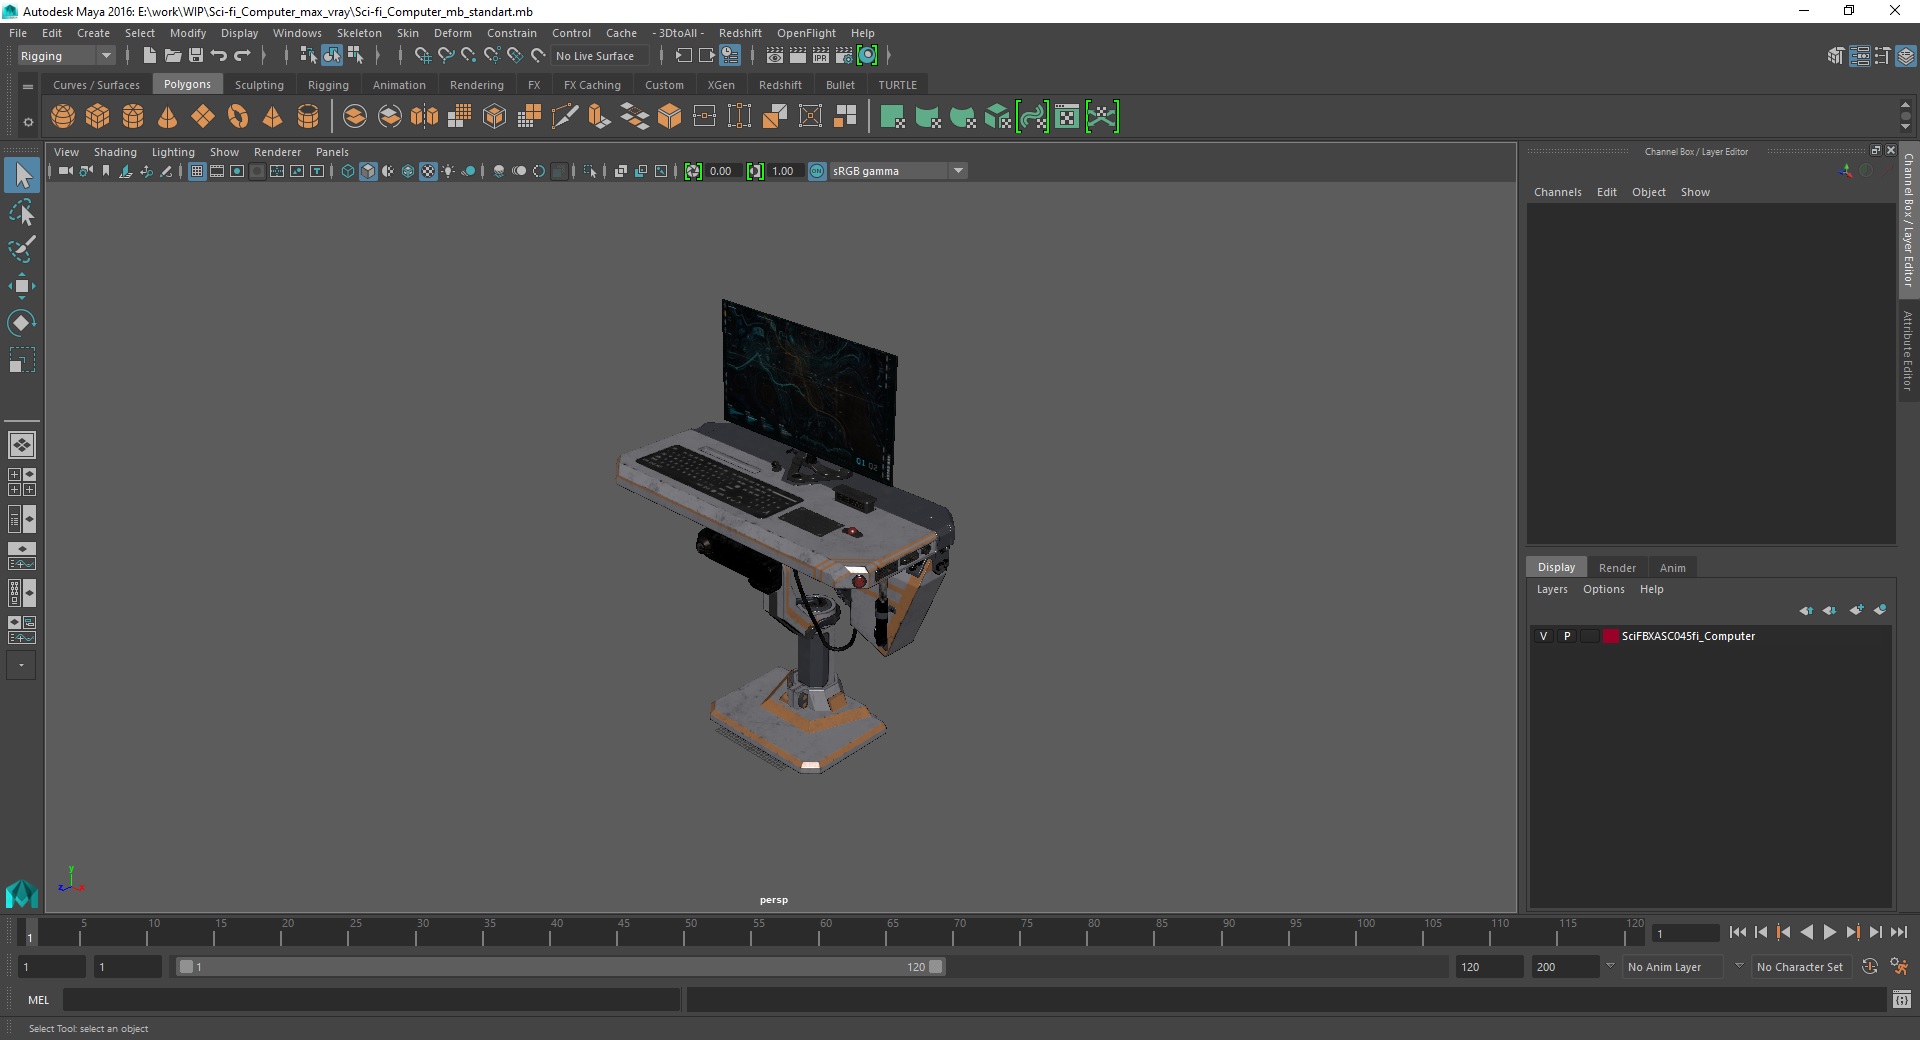
Task: Toggle playback P of SciFBXASC045fi_Computer layer
Action: pos(1567,636)
